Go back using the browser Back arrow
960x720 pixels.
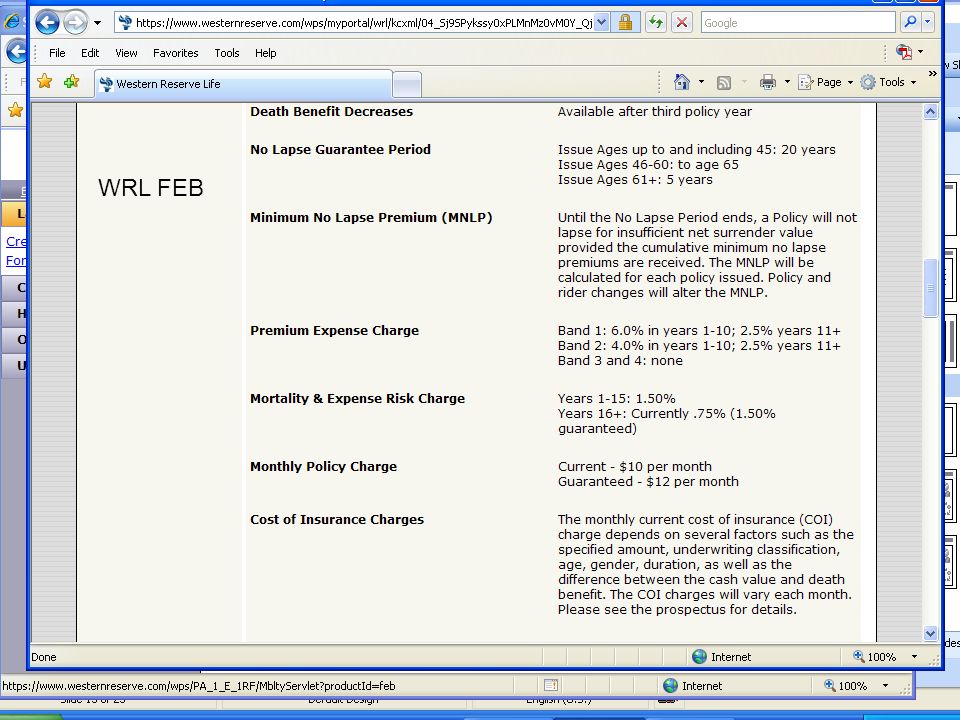click(47, 23)
